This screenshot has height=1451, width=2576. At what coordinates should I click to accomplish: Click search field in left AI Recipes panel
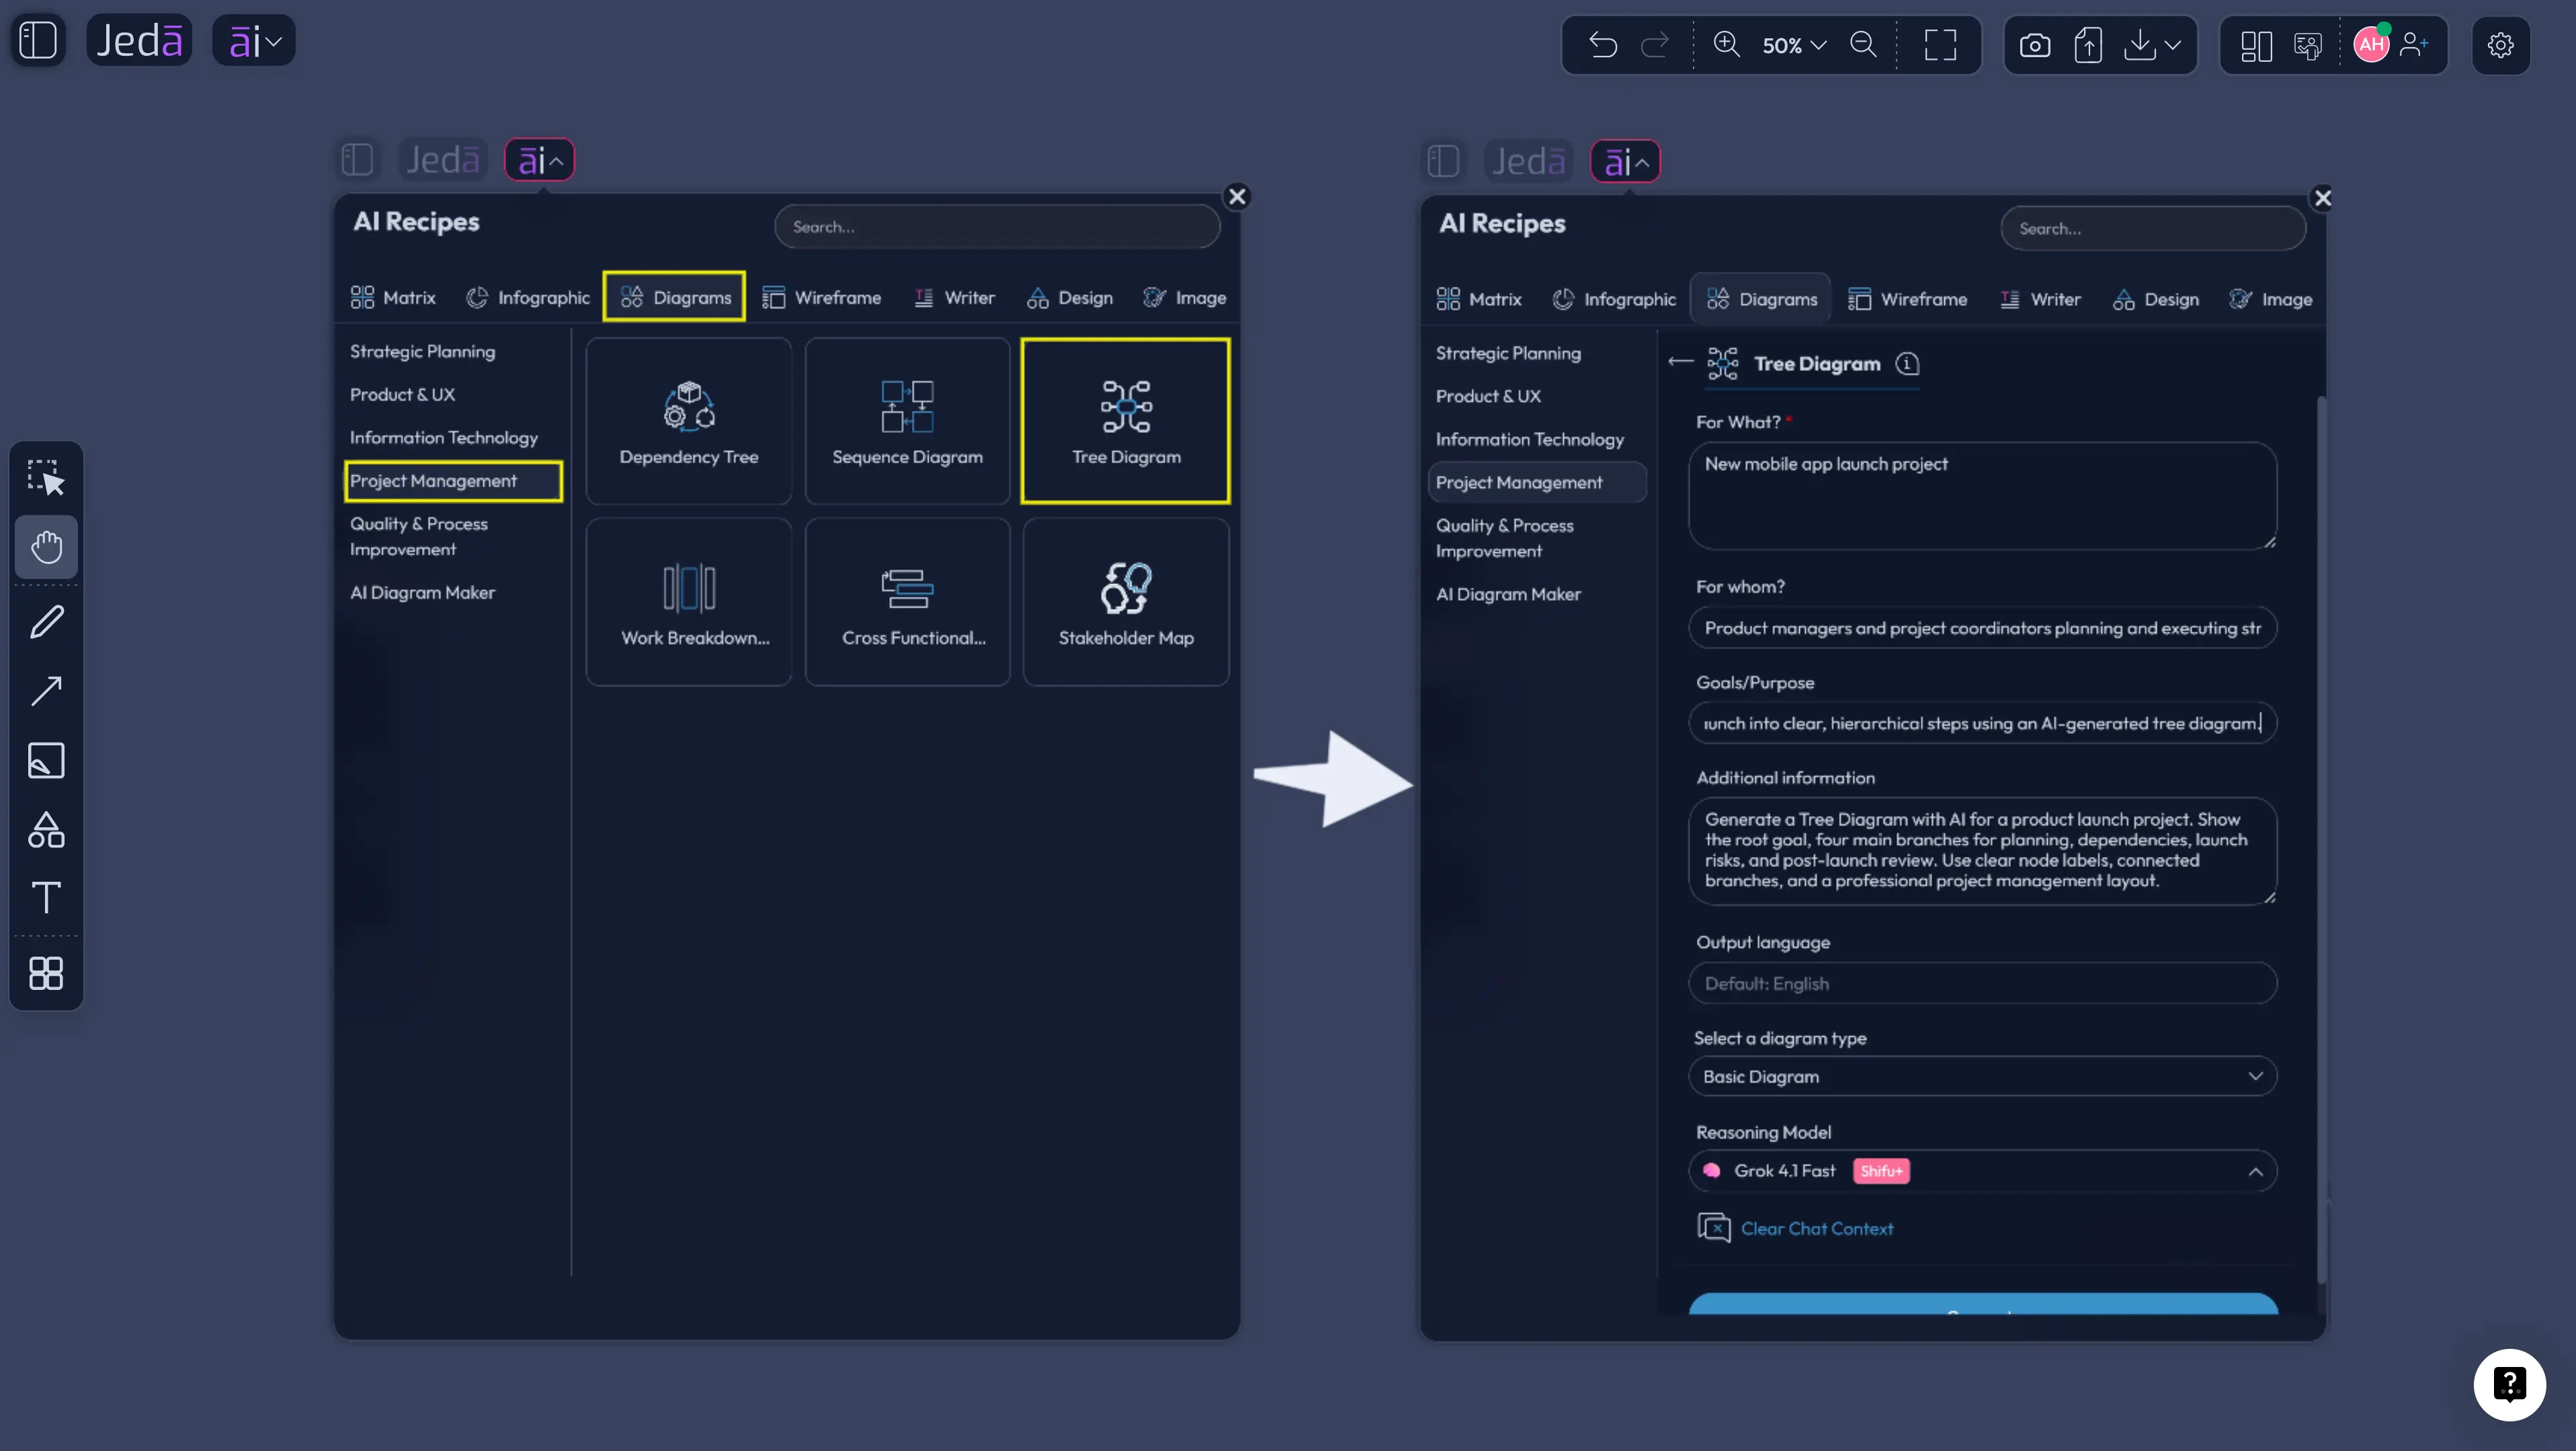(x=997, y=227)
